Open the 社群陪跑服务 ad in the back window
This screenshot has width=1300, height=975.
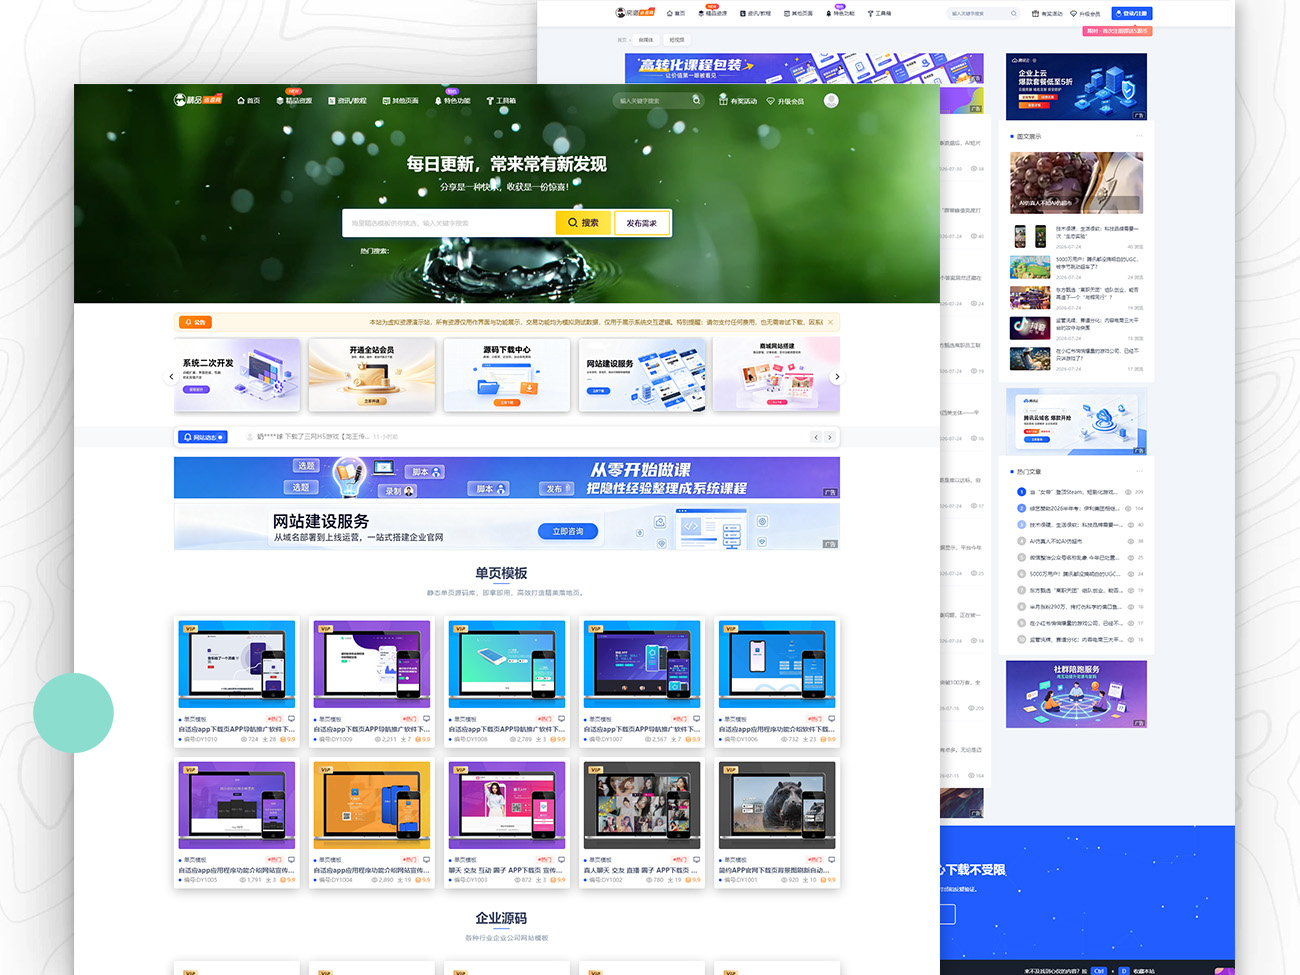(x=1076, y=694)
